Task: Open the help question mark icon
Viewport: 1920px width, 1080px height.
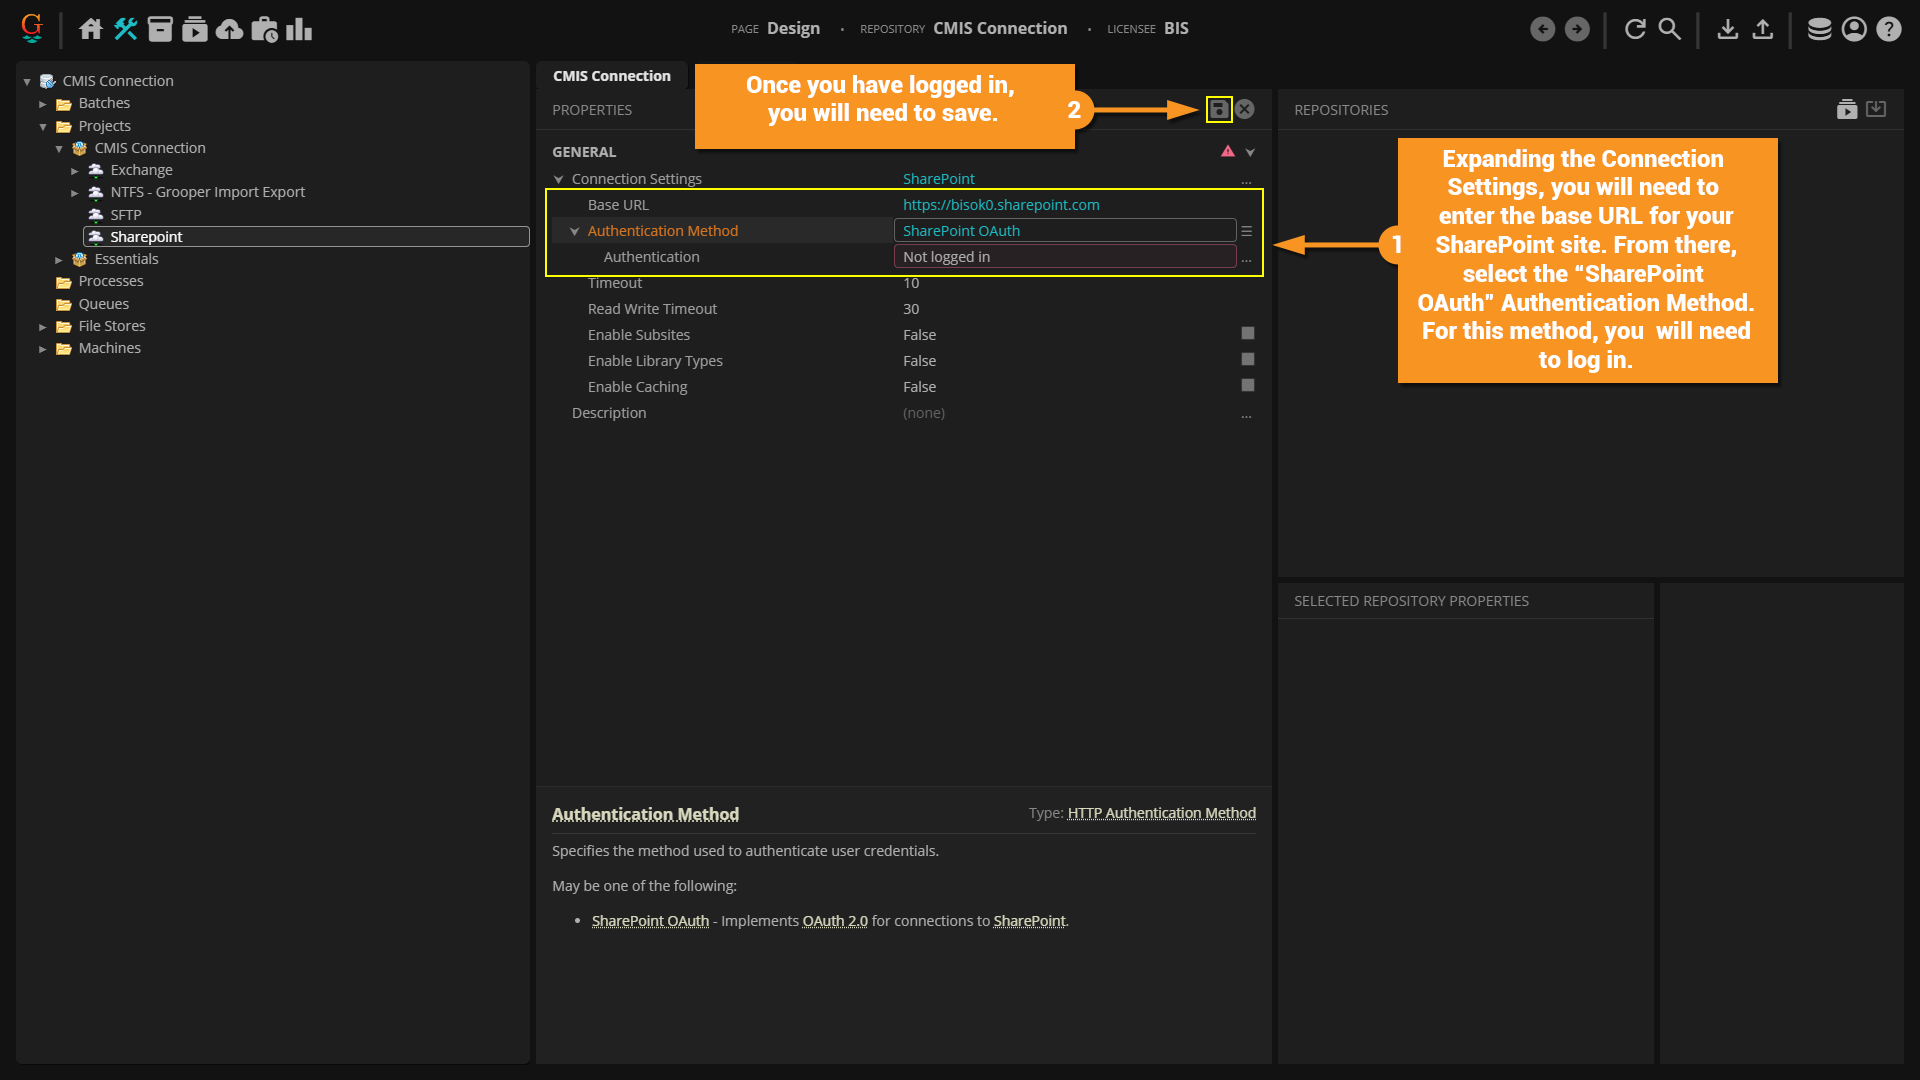Action: coord(1888,29)
